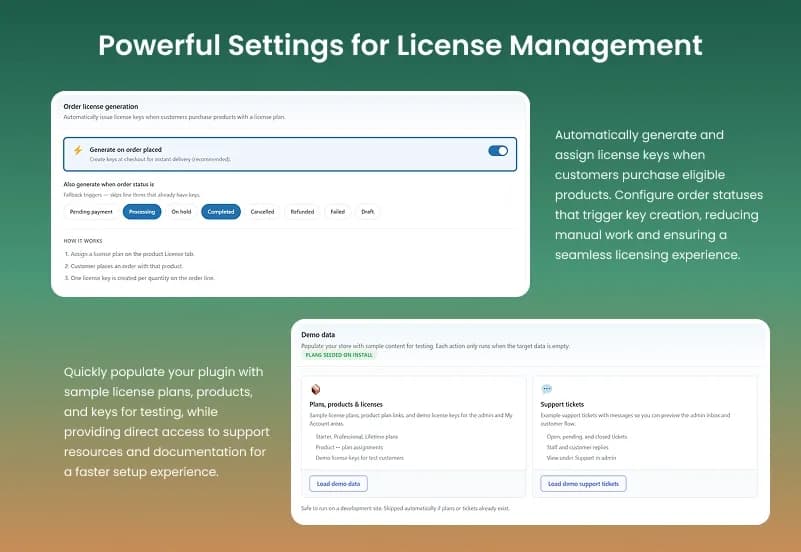Click the 'Fallback triggers' description text
This screenshot has height=552, width=801.
(132, 195)
